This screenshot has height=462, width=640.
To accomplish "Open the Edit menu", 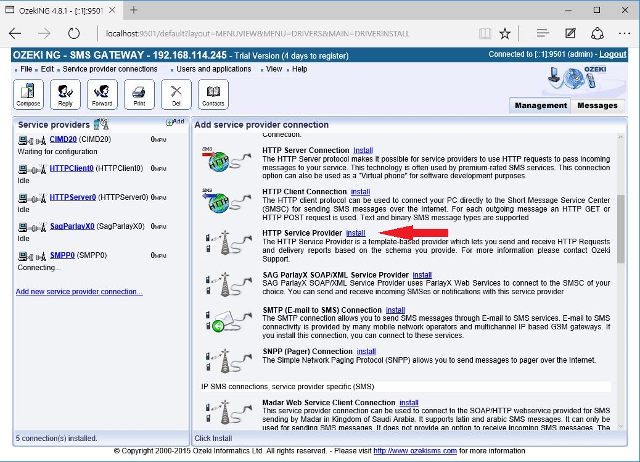I will point(47,69).
